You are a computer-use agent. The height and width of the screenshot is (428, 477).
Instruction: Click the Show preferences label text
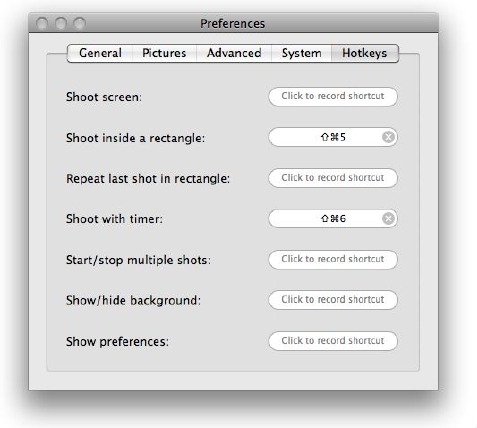coord(117,342)
